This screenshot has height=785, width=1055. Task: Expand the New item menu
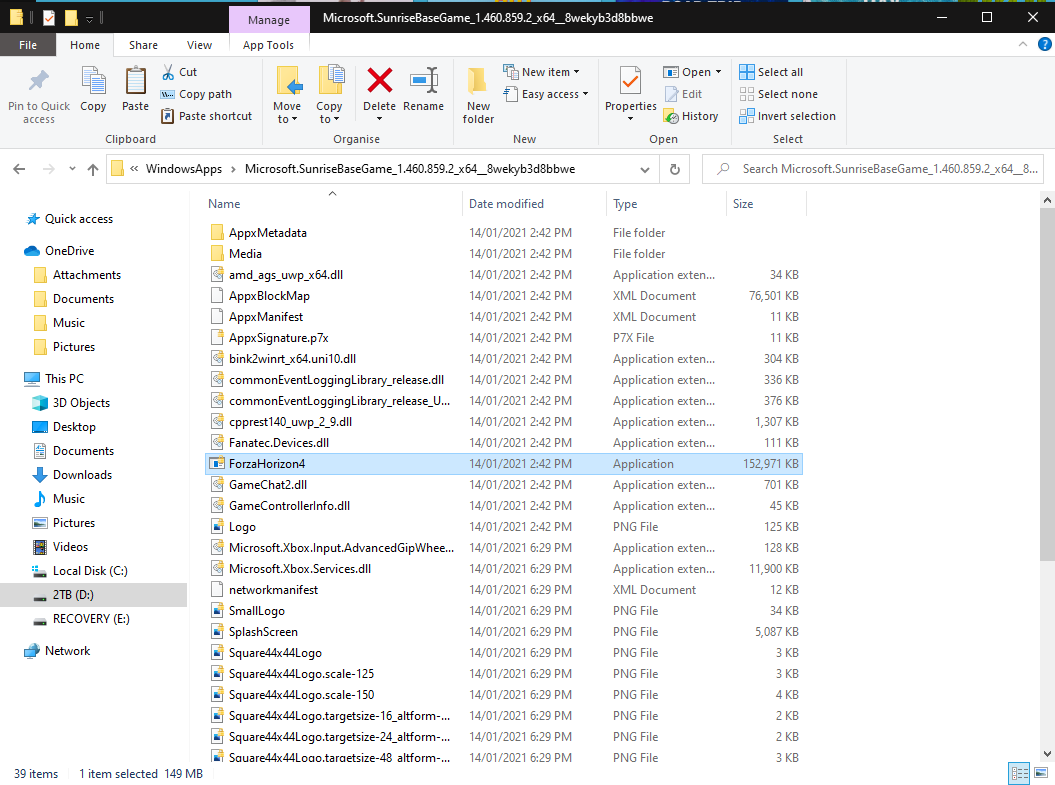(x=541, y=72)
